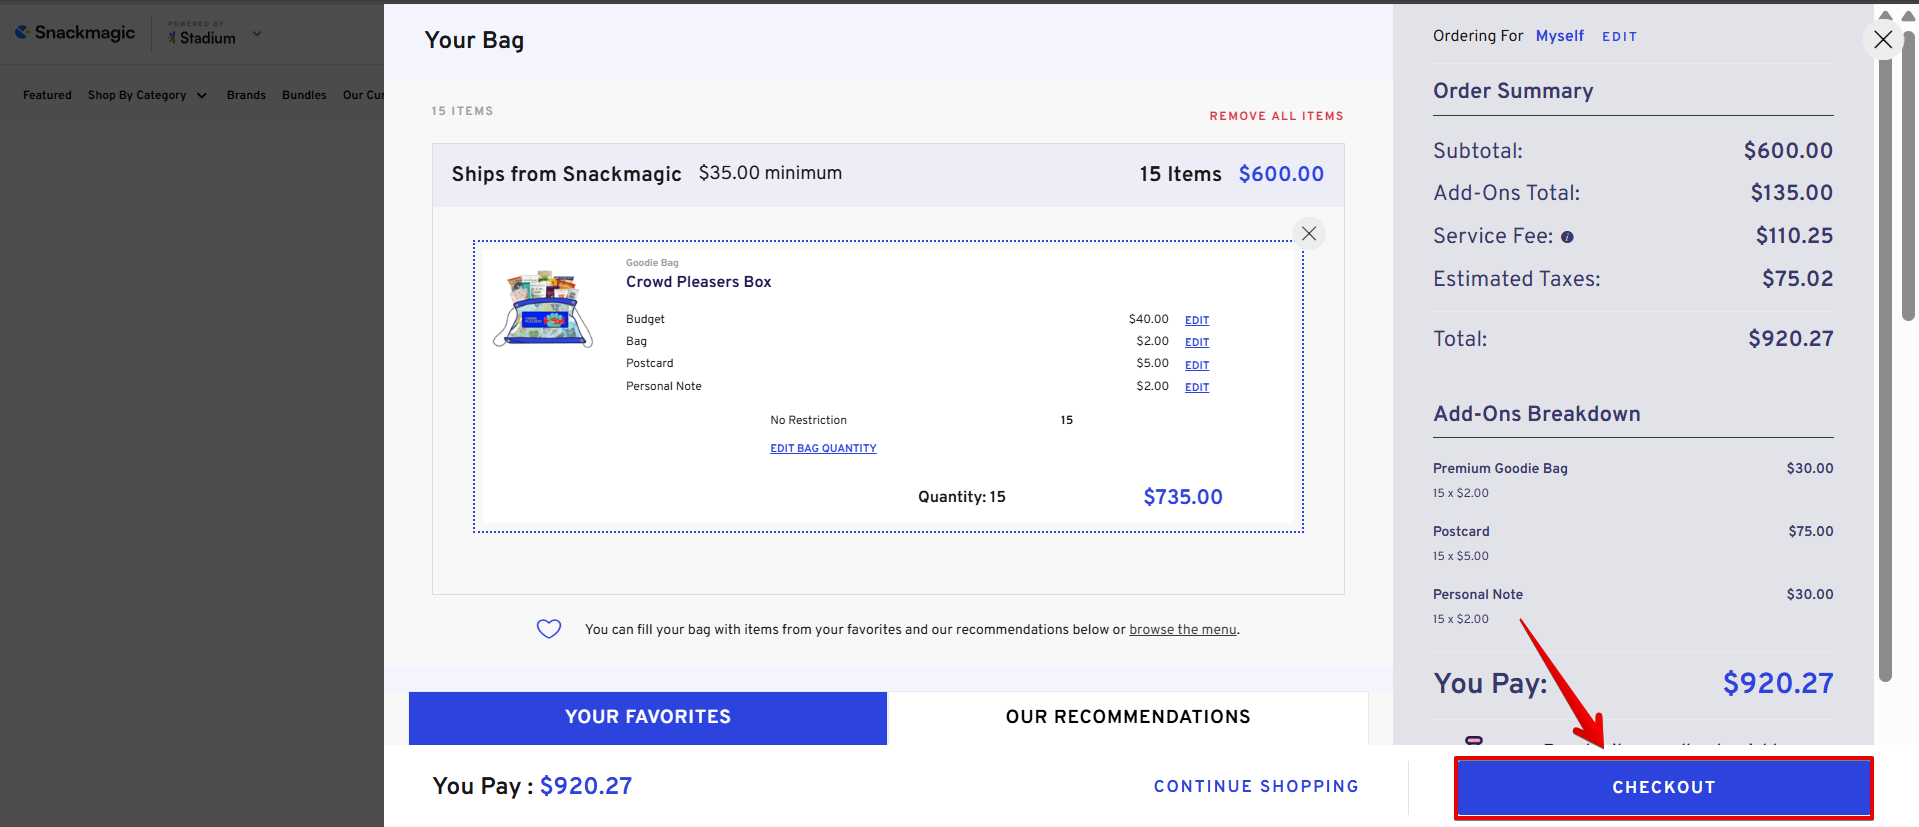Click the Crowd Pleasers Box thumbnail
Image resolution: width=1919 pixels, height=827 pixels.
(543, 309)
